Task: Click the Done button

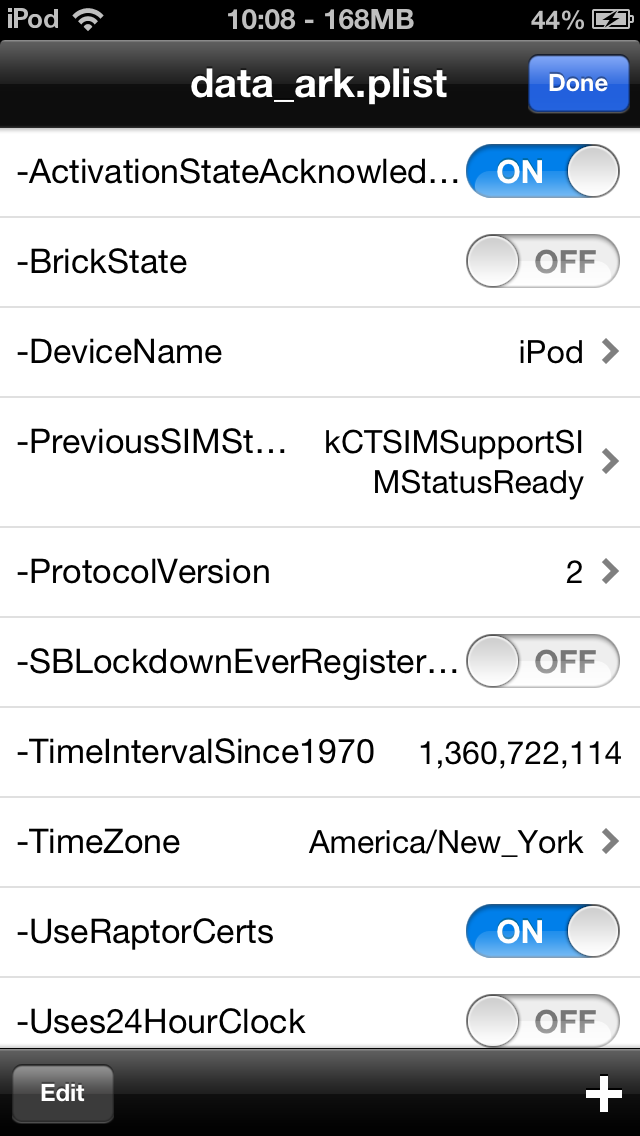Action: pos(578,83)
